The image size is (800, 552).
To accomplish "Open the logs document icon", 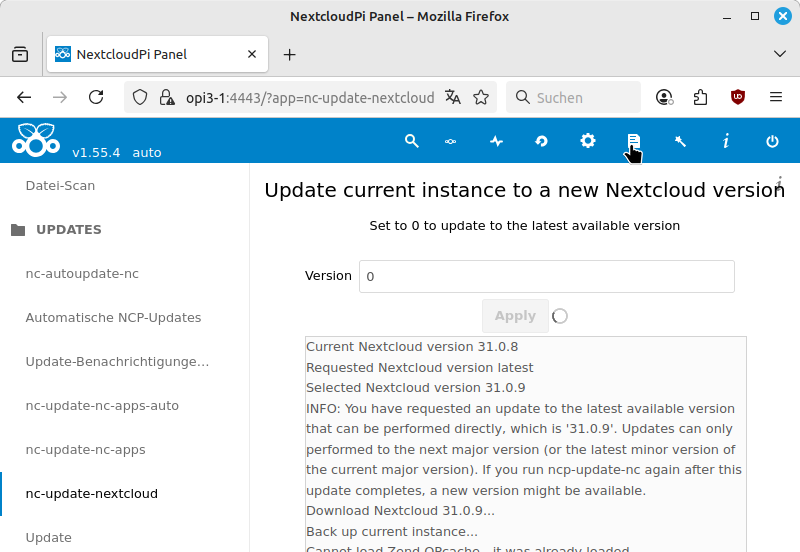I will pyautogui.click(x=633, y=141).
